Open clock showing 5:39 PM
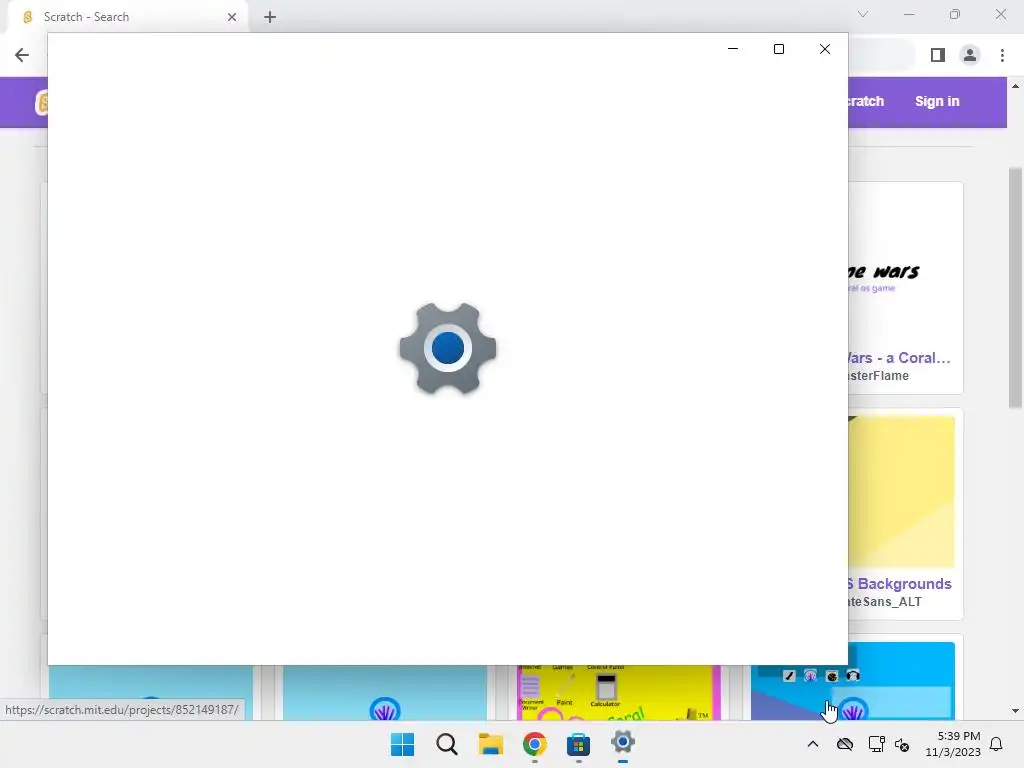 coord(953,744)
